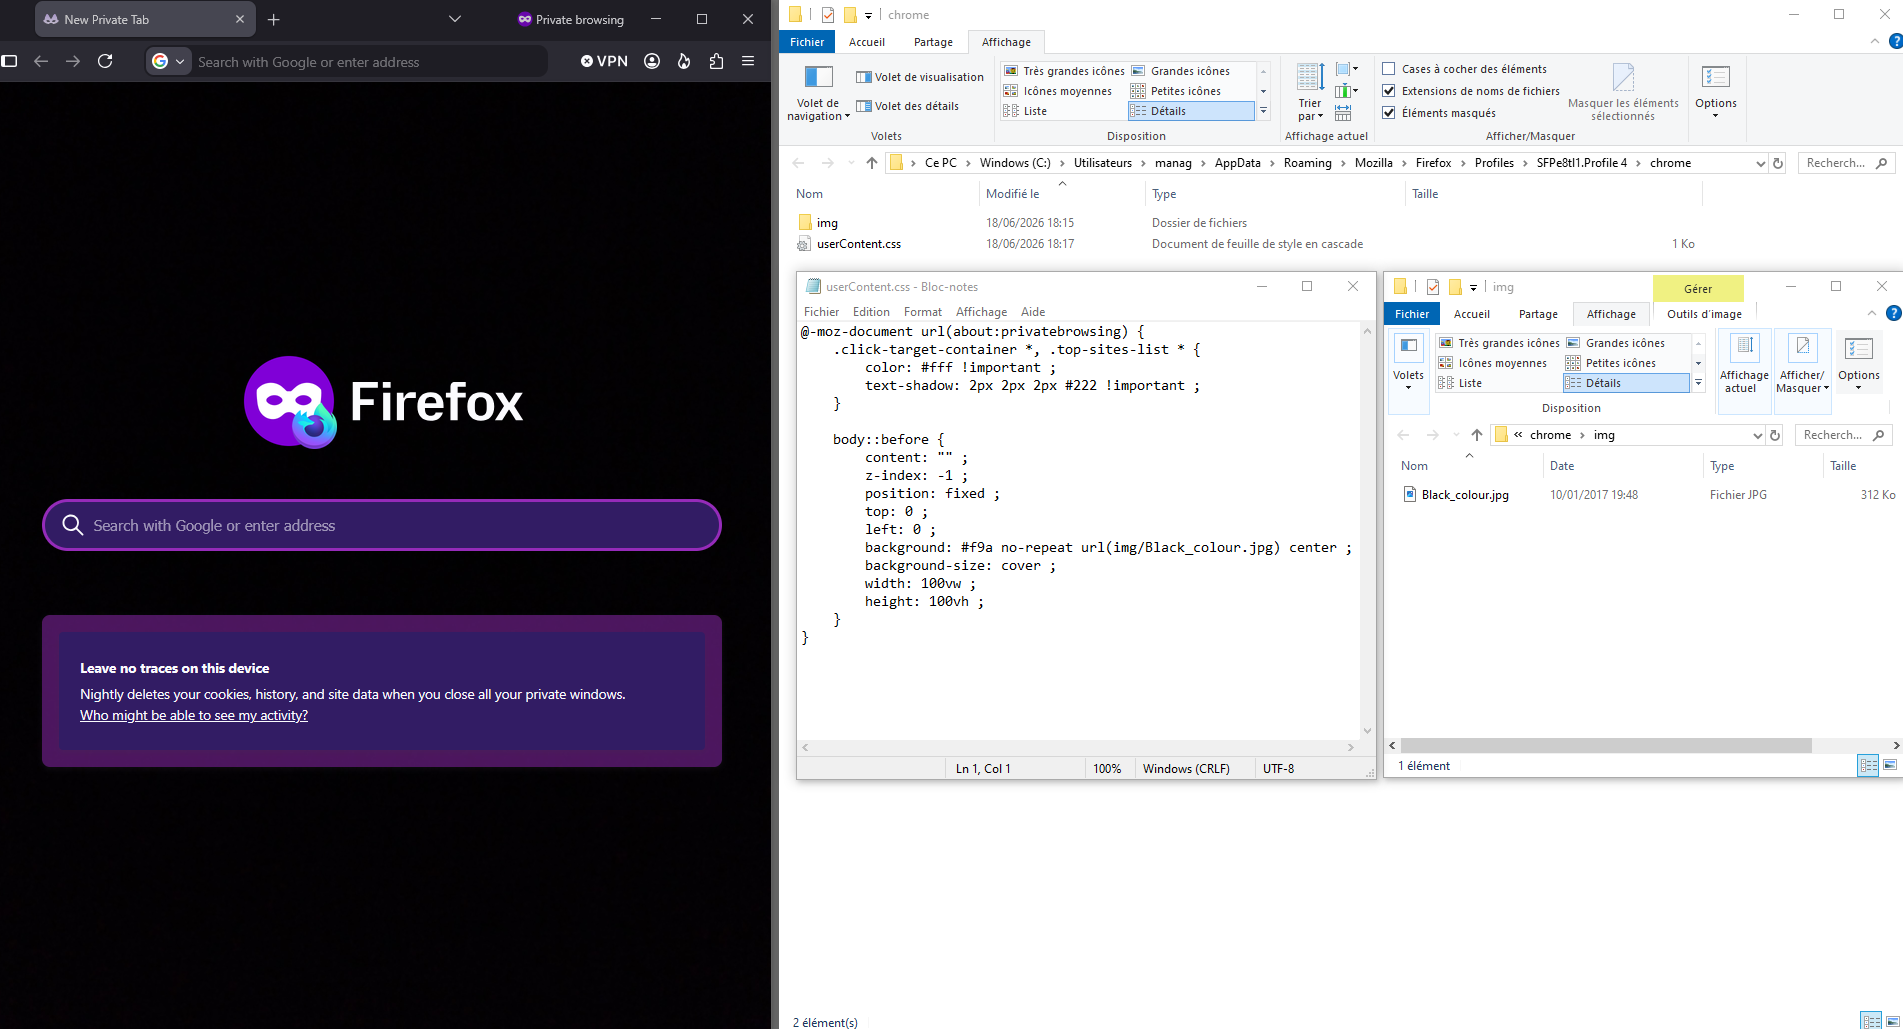Toggle Extensions de noms de fichiers checkbox

pos(1389,91)
